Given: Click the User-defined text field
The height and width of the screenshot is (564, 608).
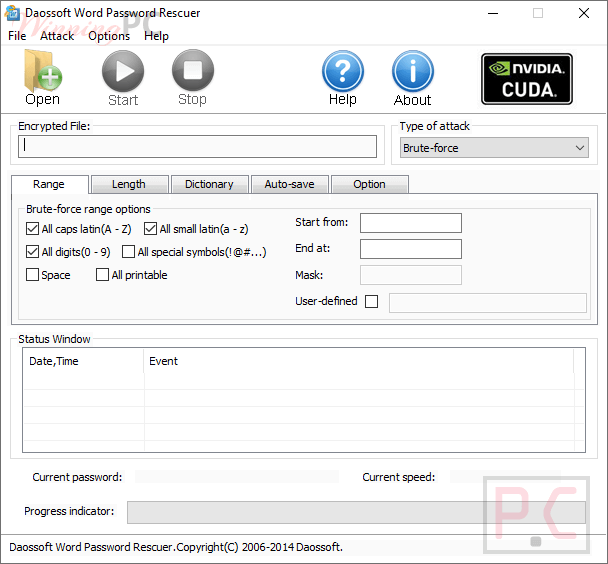Looking at the screenshot, I should (488, 303).
